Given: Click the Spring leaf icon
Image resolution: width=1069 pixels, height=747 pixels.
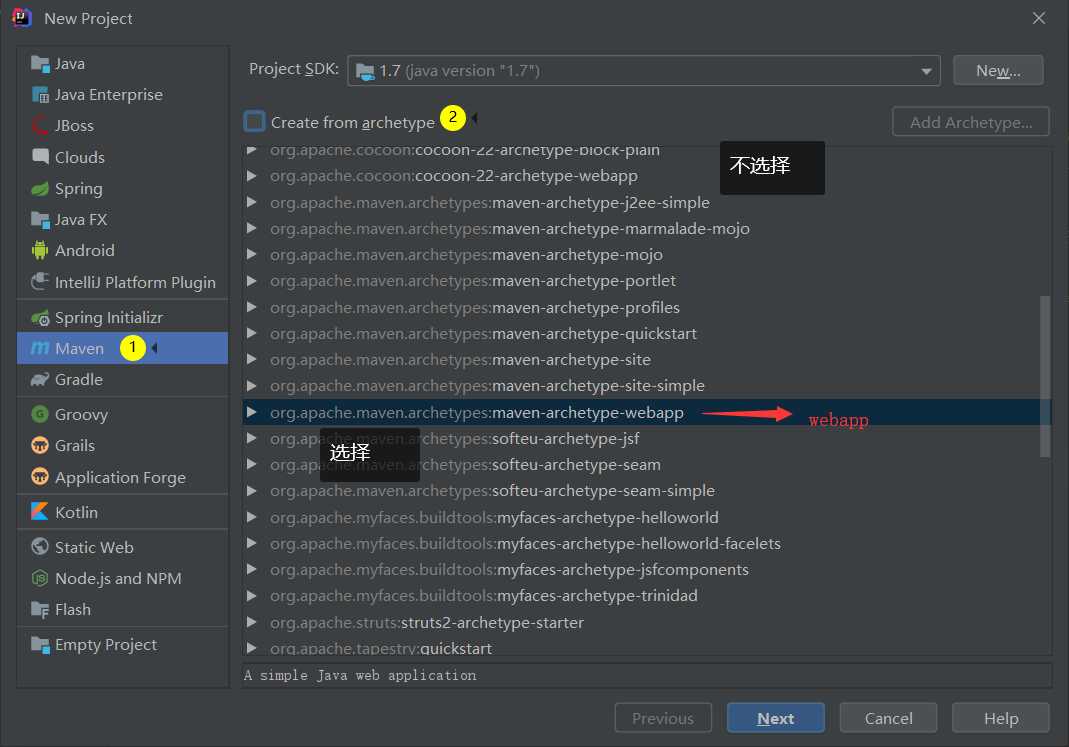Looking at the screenshot, I should coord(40,189).
